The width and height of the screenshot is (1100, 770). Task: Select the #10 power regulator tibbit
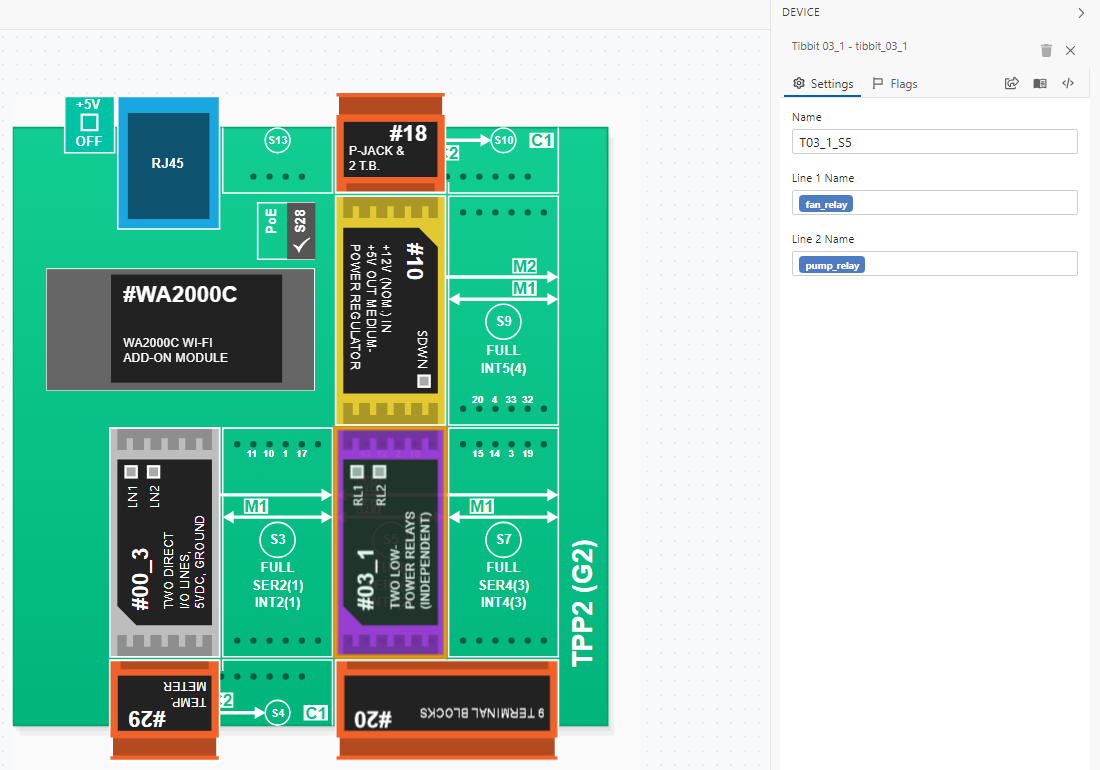coord(391,311)
